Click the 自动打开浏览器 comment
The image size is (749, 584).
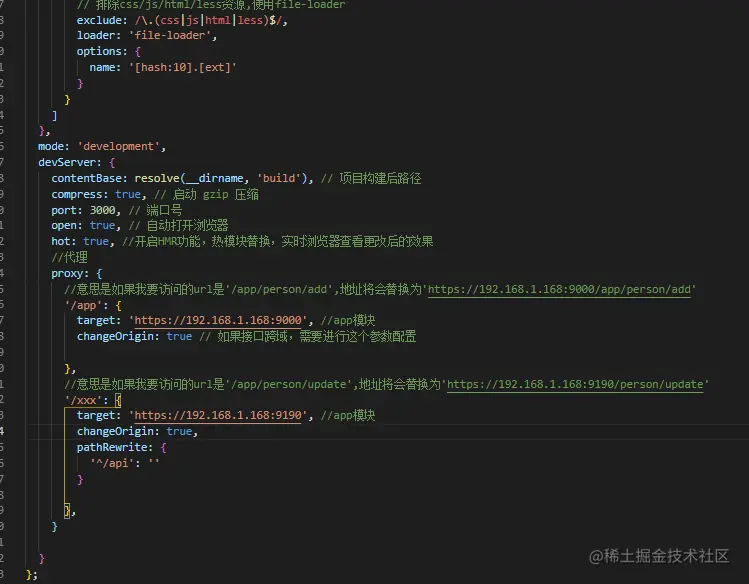coord(178,225)
